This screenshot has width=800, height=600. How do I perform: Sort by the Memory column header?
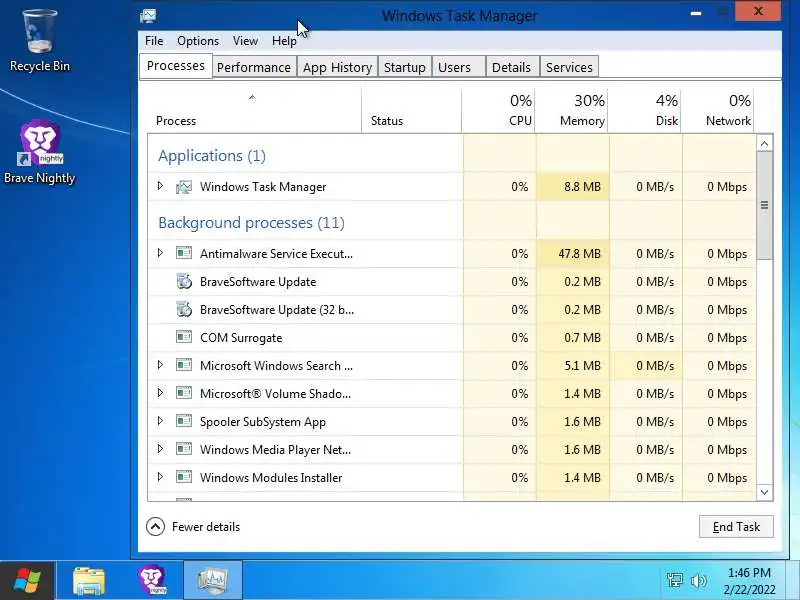click(x=571, y=110)
